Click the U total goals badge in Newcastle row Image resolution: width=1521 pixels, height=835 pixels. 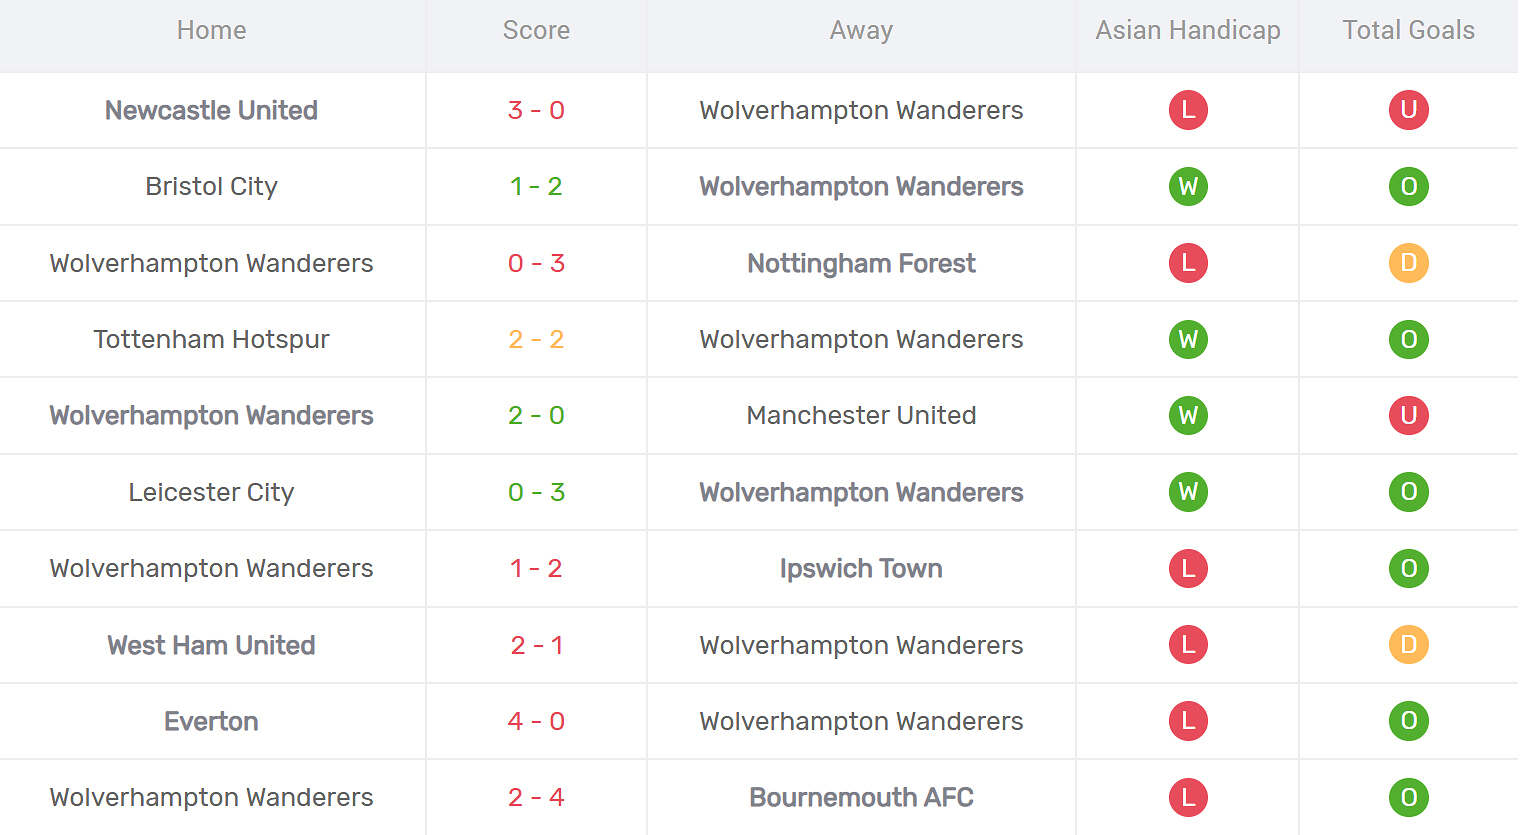point(1408,110)
